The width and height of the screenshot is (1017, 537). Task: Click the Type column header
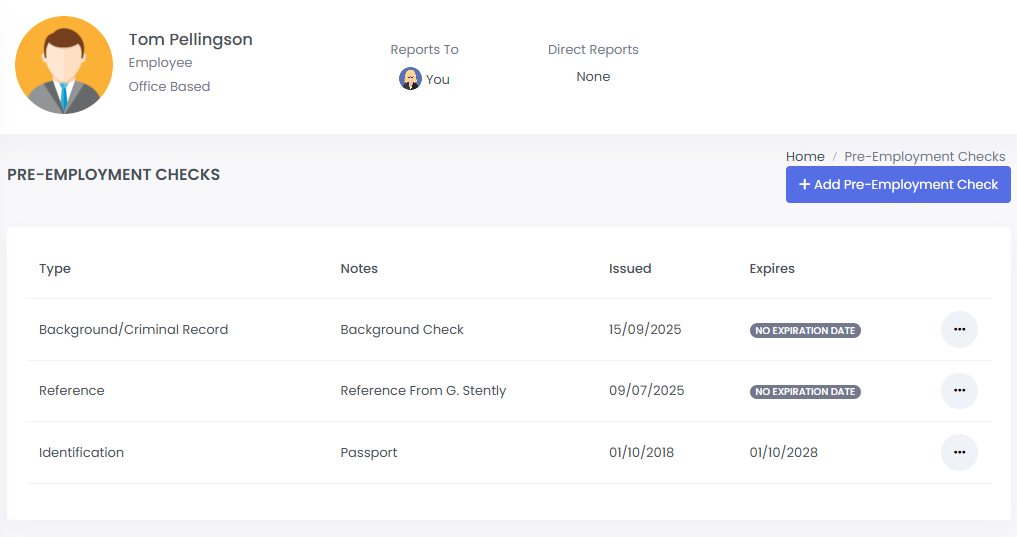55,269
